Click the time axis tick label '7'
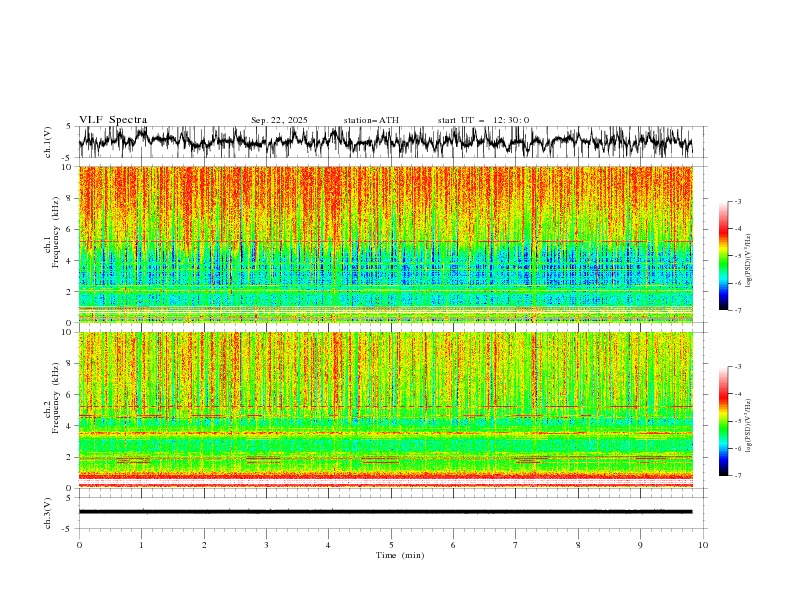Screen dimensions: 792x612 pos(516,545)
